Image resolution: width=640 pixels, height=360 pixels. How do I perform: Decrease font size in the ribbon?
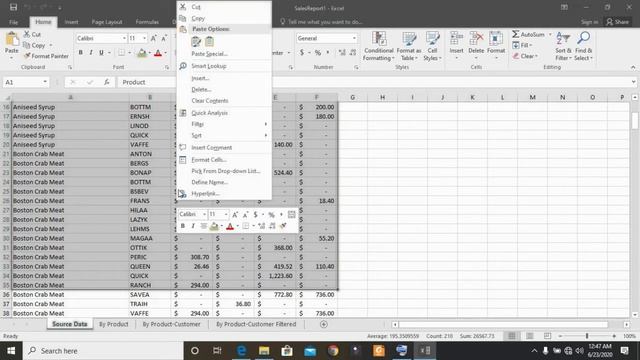[x=164, y=38]
